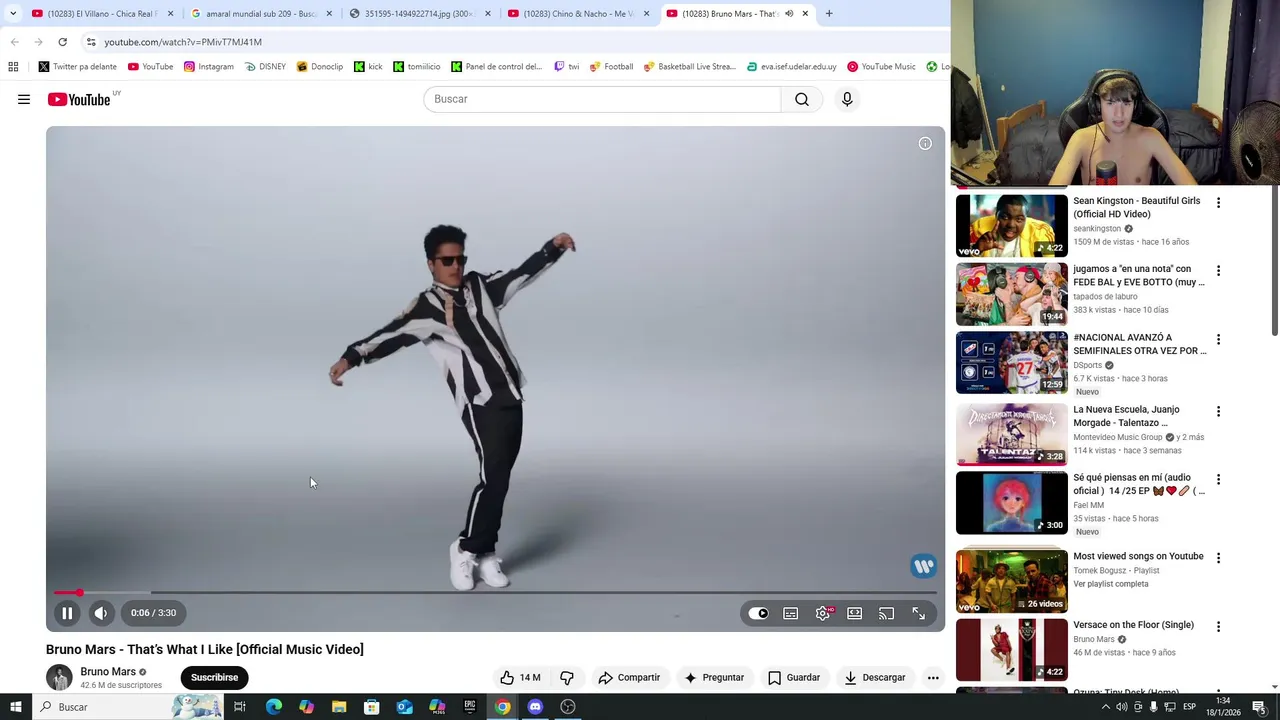Image resolution: width=1280 pixels, height=720 pixels.
Task: Open the video info card icon
Action: pyautogui.click(x=925, y=144)
